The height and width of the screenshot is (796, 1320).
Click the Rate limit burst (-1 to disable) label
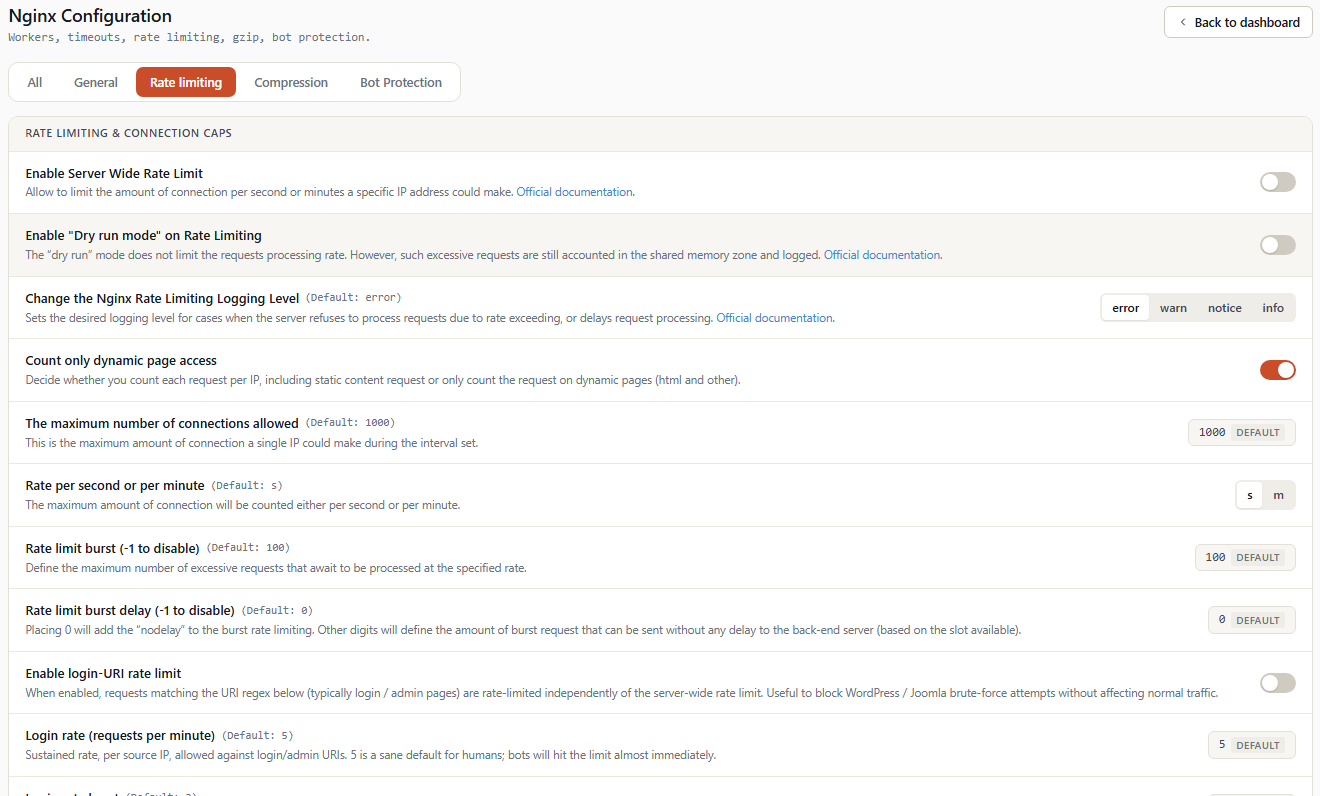(x=112, y=548)
